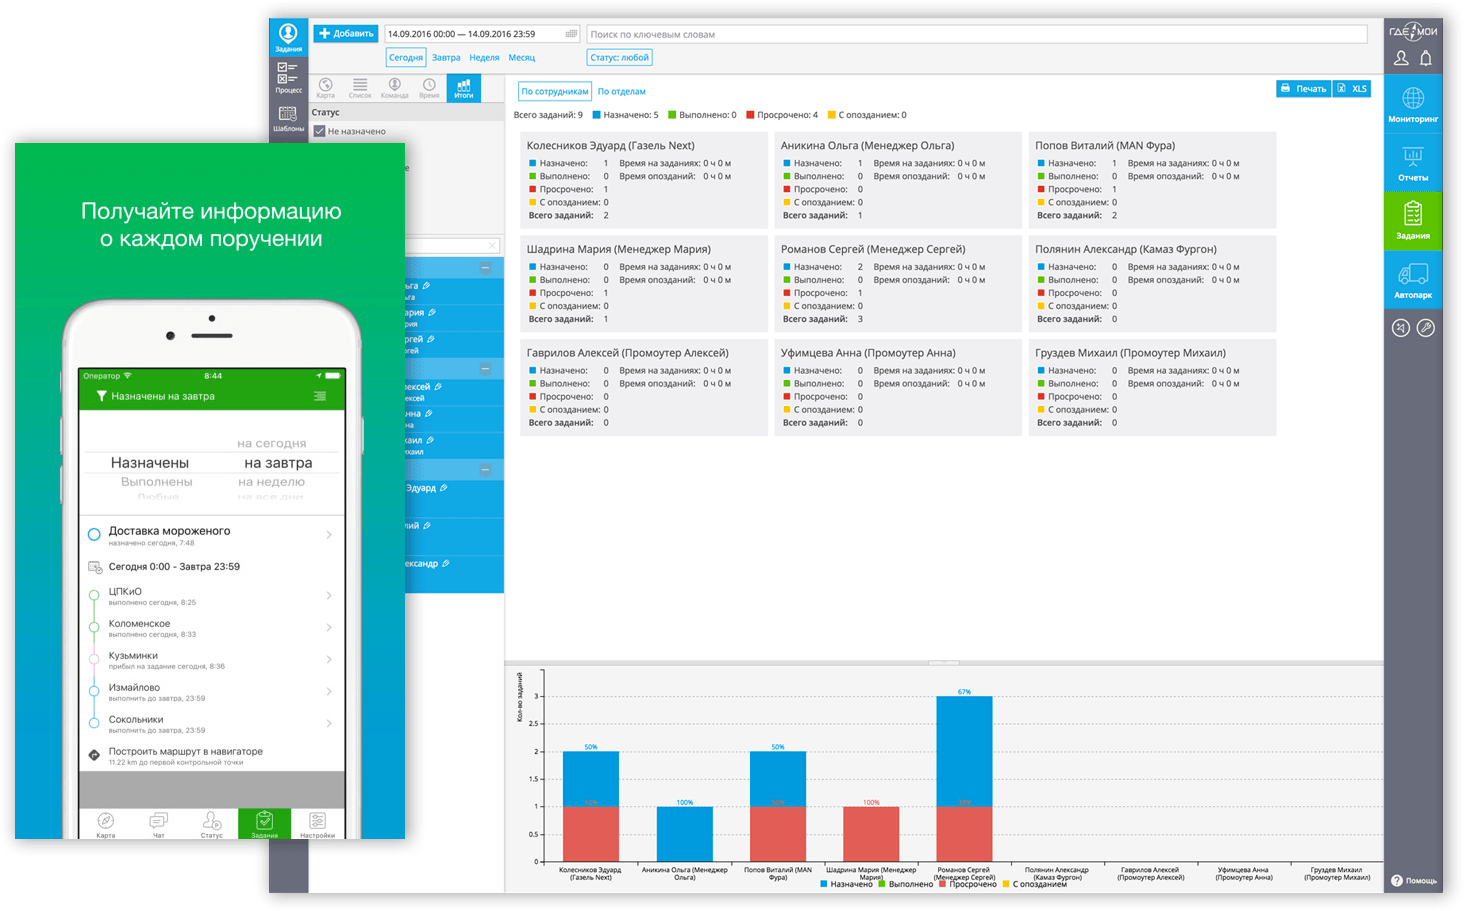Expand Сокольники checkpoint chevron
The image size is (1464, 911).
[329, 724]
